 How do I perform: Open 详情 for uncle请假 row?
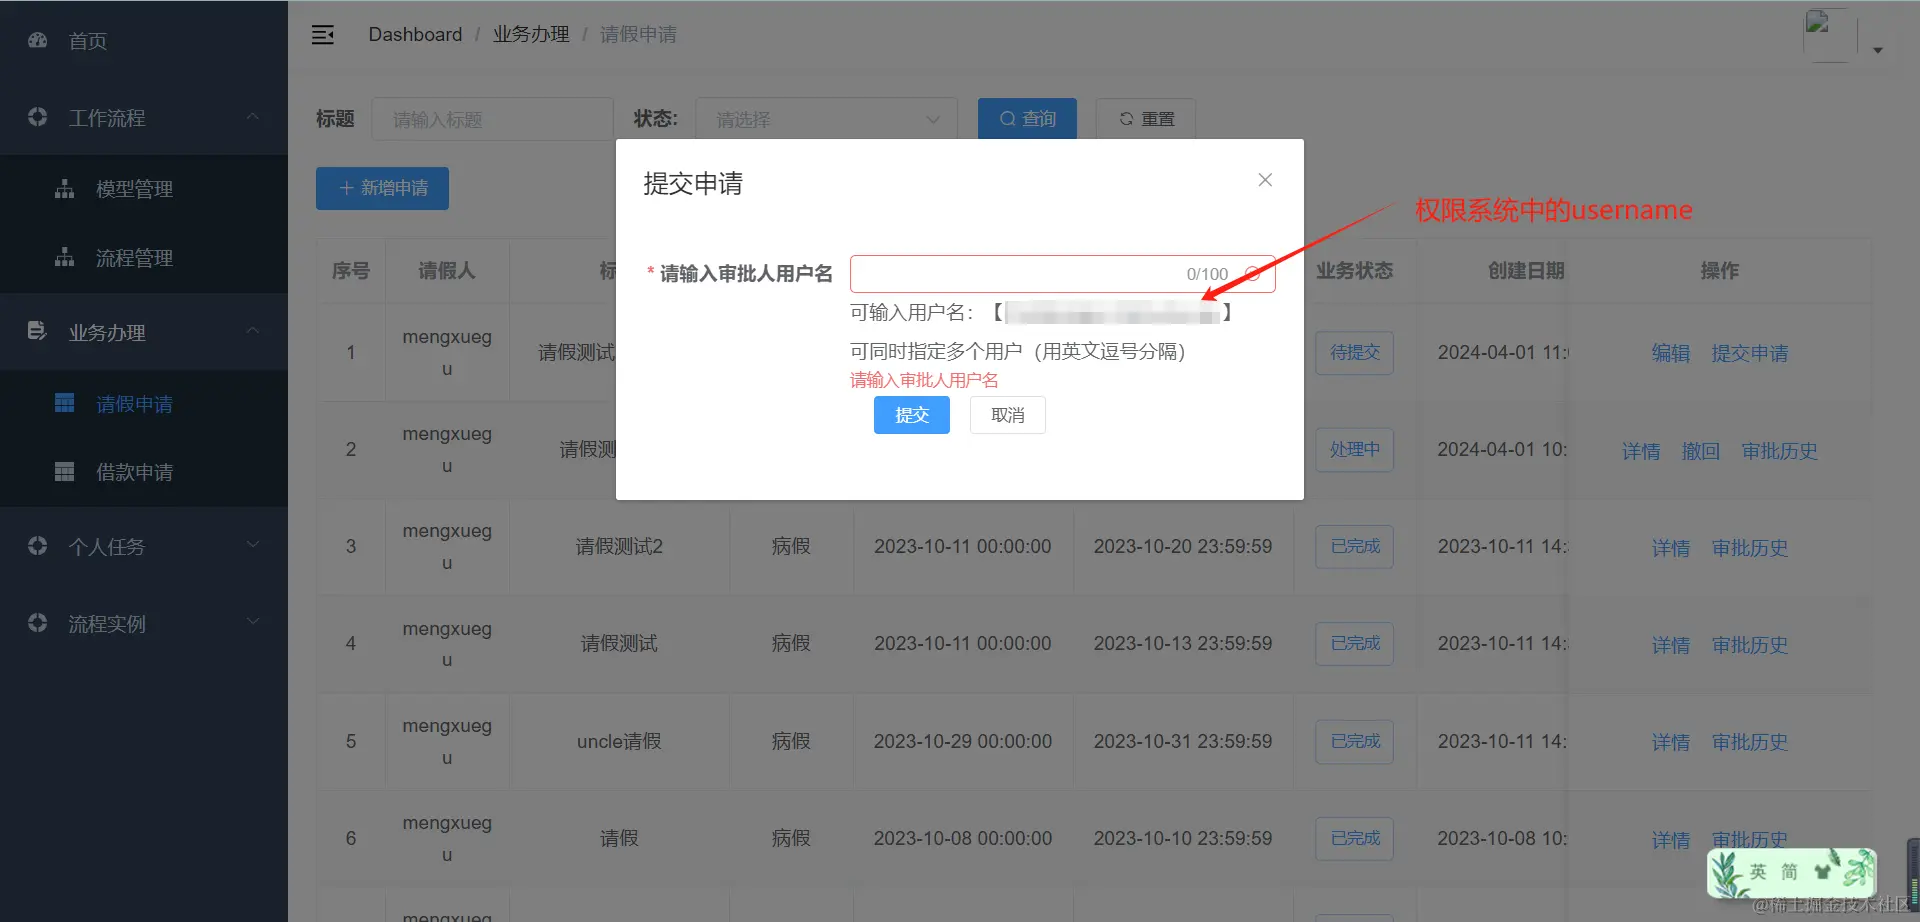click(1671, 742)
